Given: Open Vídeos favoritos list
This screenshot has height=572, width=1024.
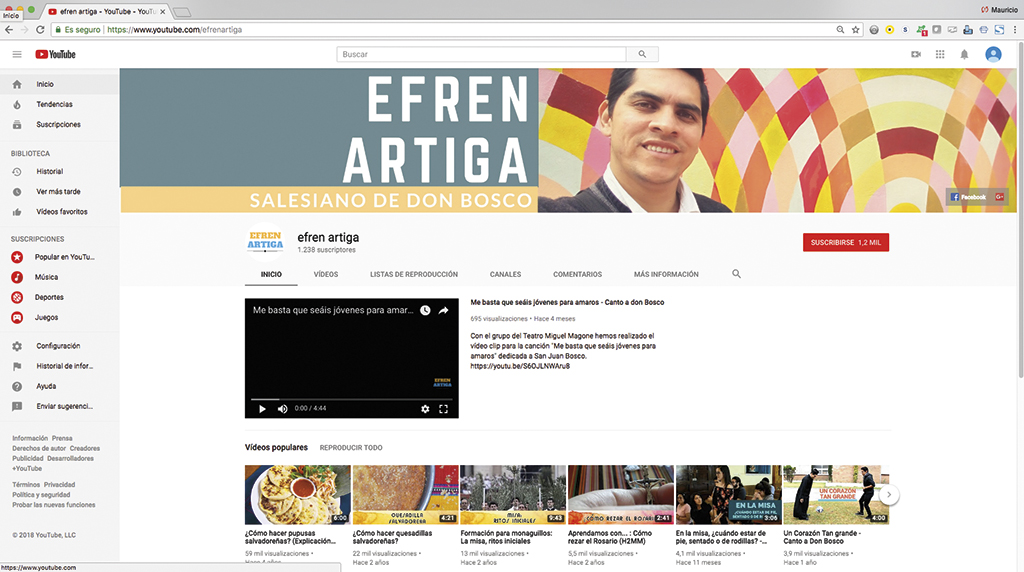Looking at the screenshot, I should click(59, 212).
